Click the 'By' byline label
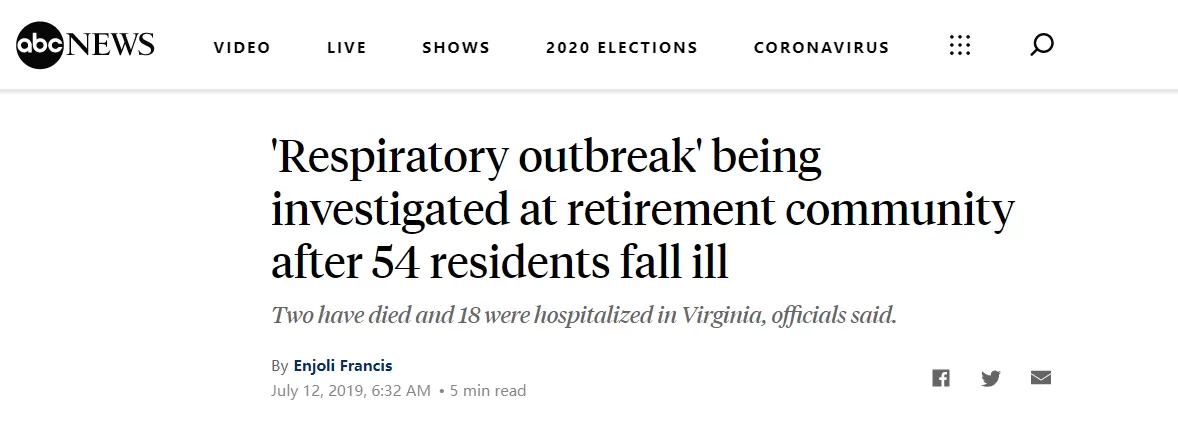This screenshot has height=421, width=1178. coord(279,367)
